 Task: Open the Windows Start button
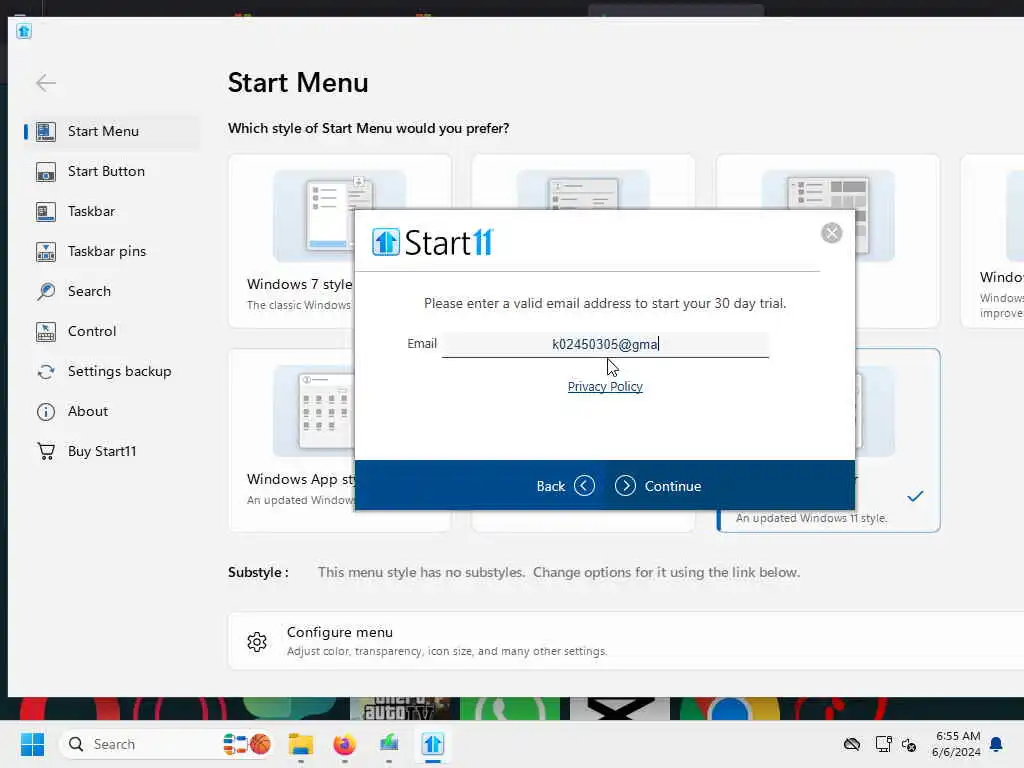coord(32,744)
